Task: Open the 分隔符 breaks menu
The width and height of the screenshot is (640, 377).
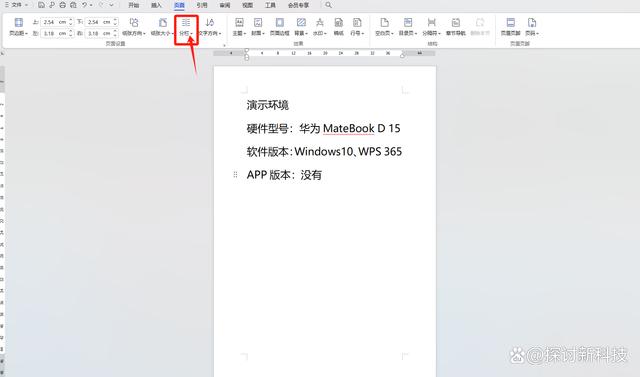Action: tap(431, 27)
